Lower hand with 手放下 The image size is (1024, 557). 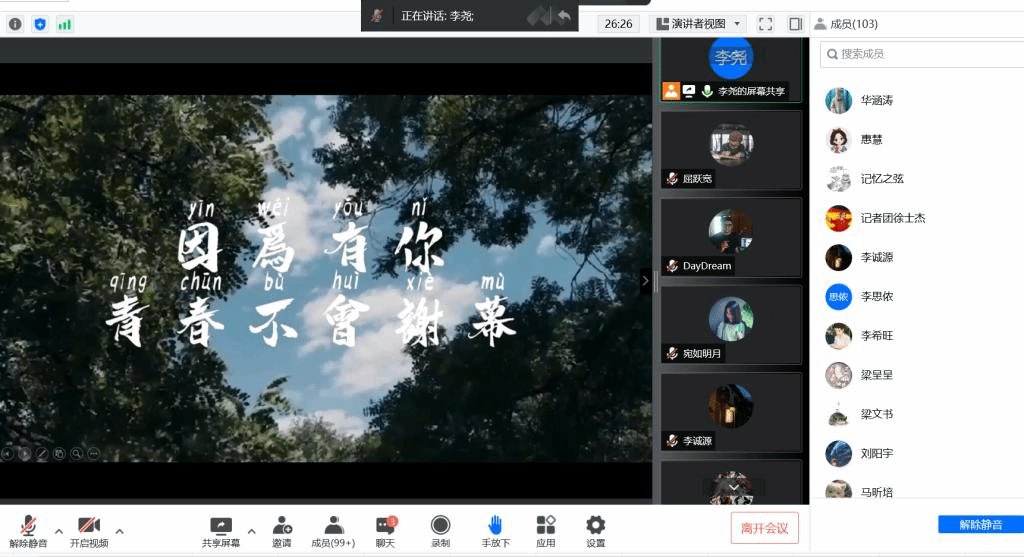coord(495,530)
